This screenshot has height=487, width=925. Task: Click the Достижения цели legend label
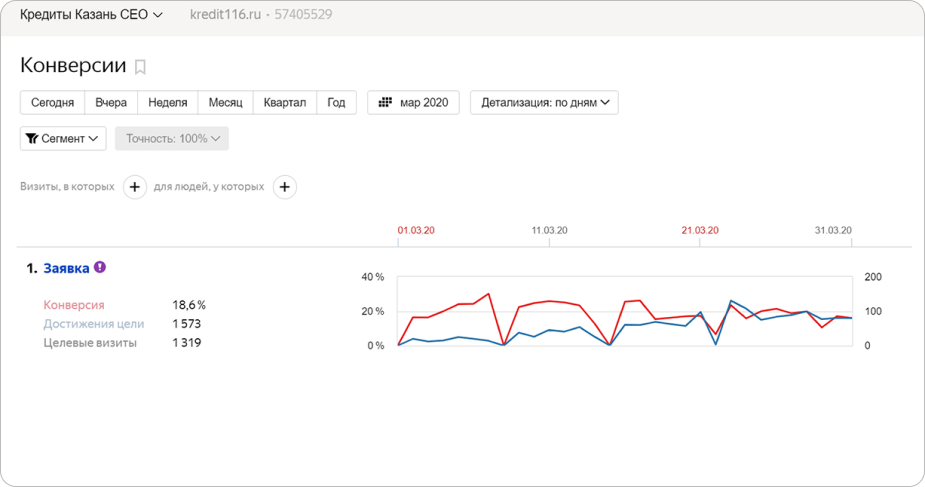click(x=94, y=324)
